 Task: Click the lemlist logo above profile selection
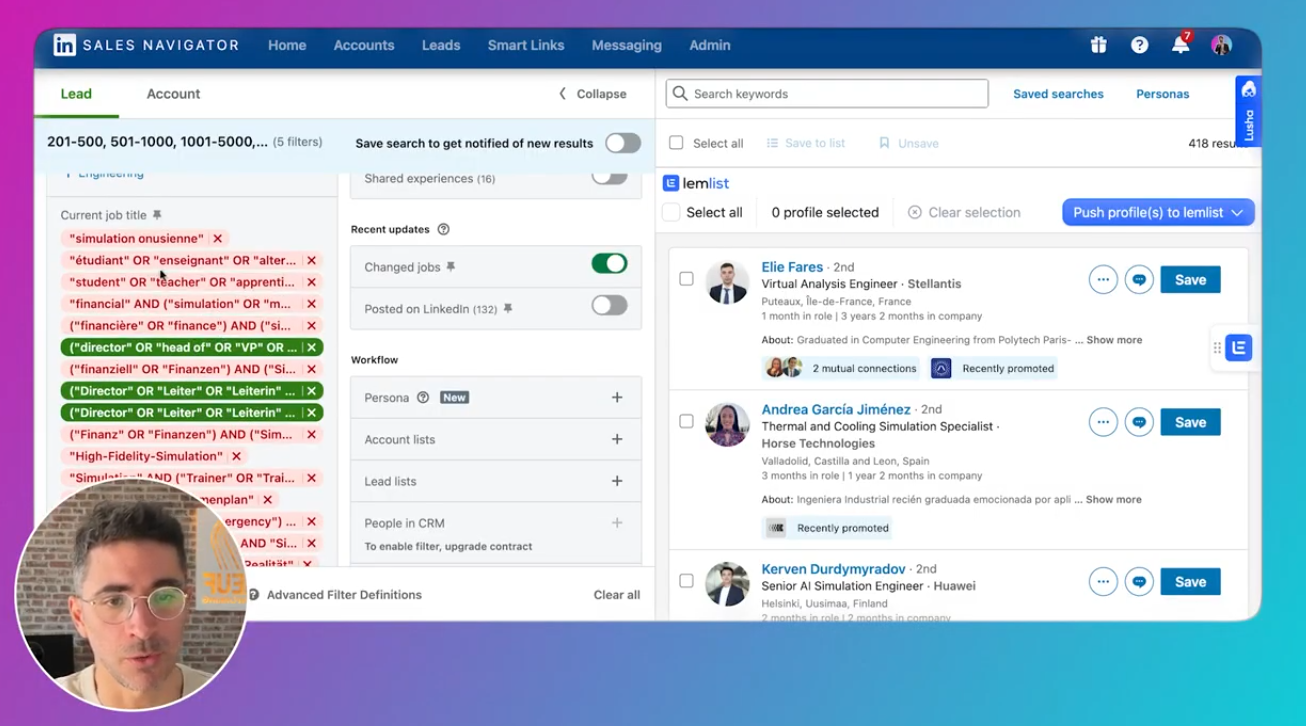(x=696, y=183)
